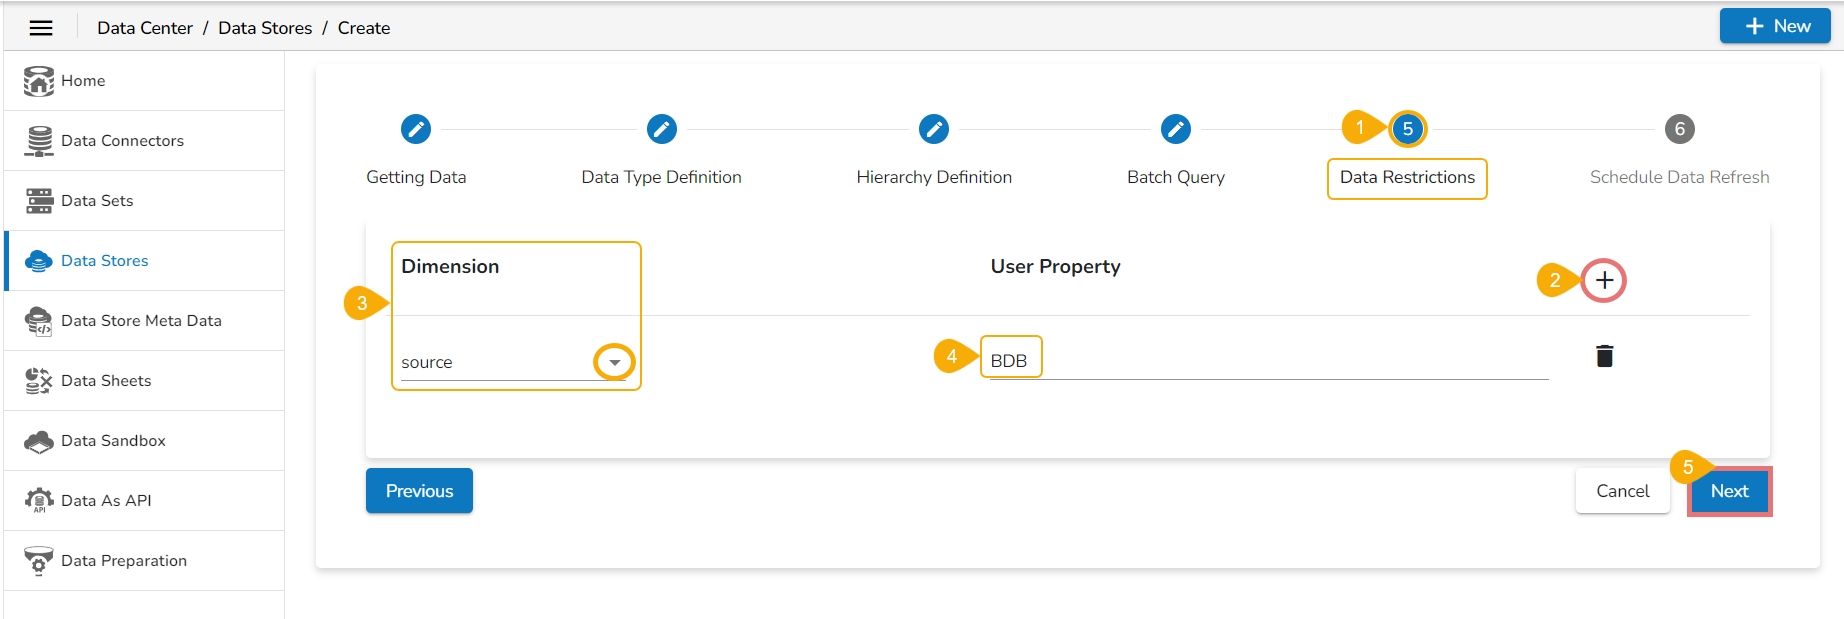Screen dimensions: 1844x619
Task: Click the New button
Action: coord(1775,26)
